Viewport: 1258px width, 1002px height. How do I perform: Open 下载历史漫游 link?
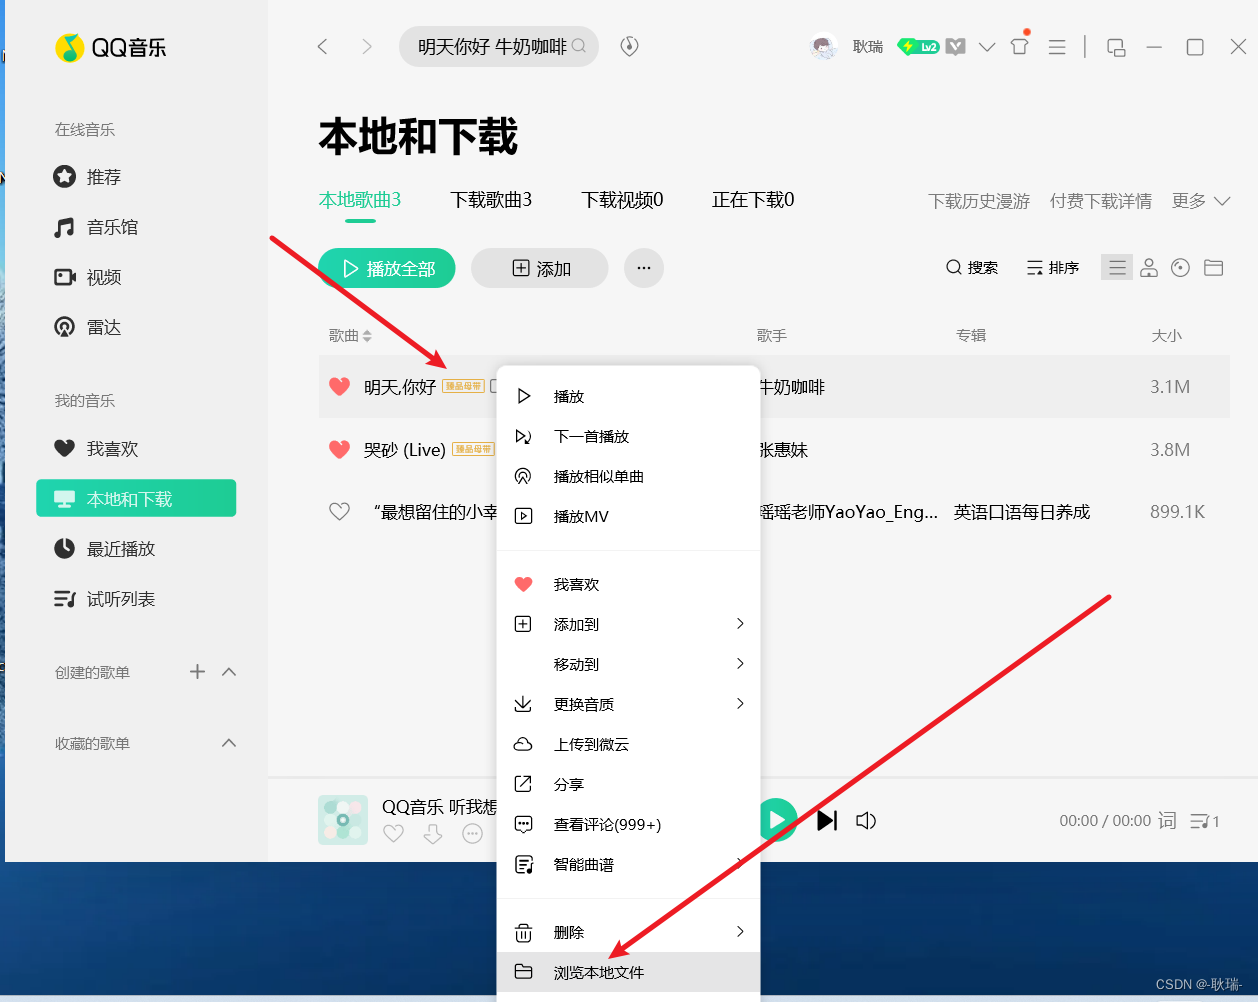(979, 201)
